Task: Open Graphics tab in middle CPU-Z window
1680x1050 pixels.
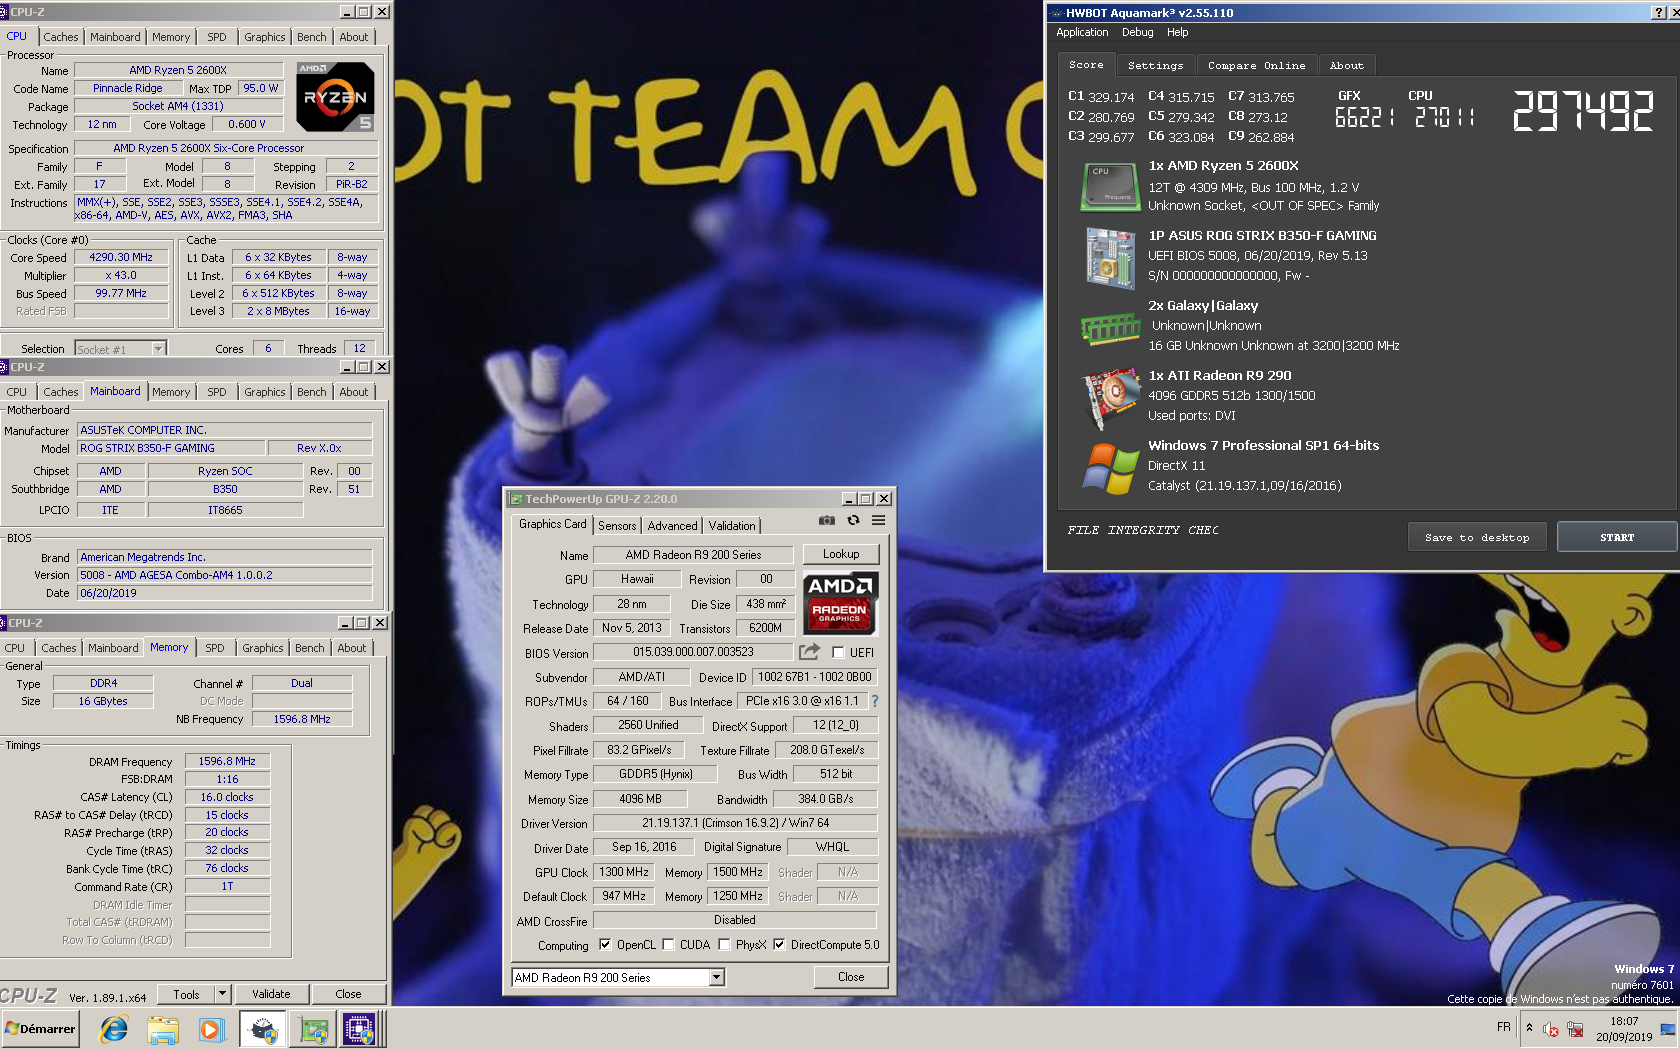Action: click(265, 392)
